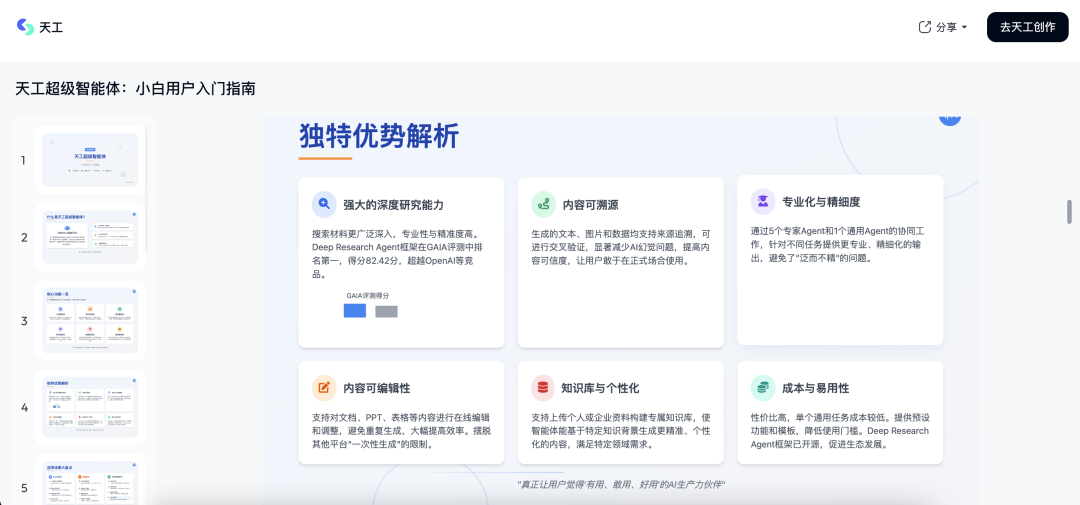The height and width of the screenshot is (505, 1080).
Task: Click the 强大的深度研究能力 card title
Action: point(394,205)
